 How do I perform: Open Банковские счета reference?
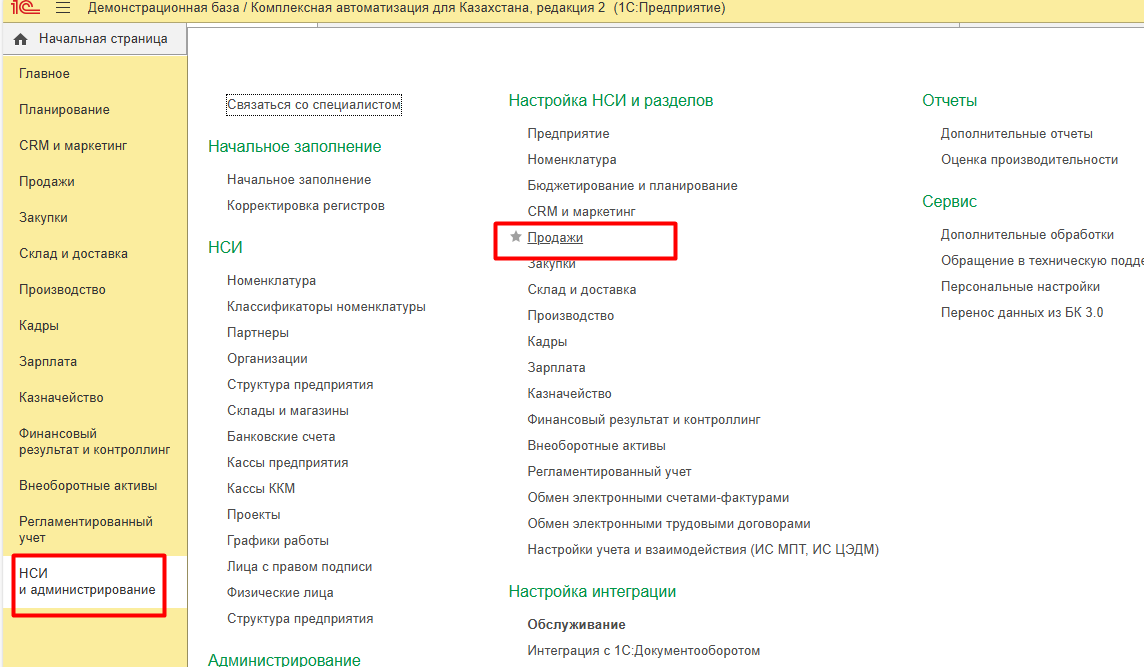(x=281, y=437)
